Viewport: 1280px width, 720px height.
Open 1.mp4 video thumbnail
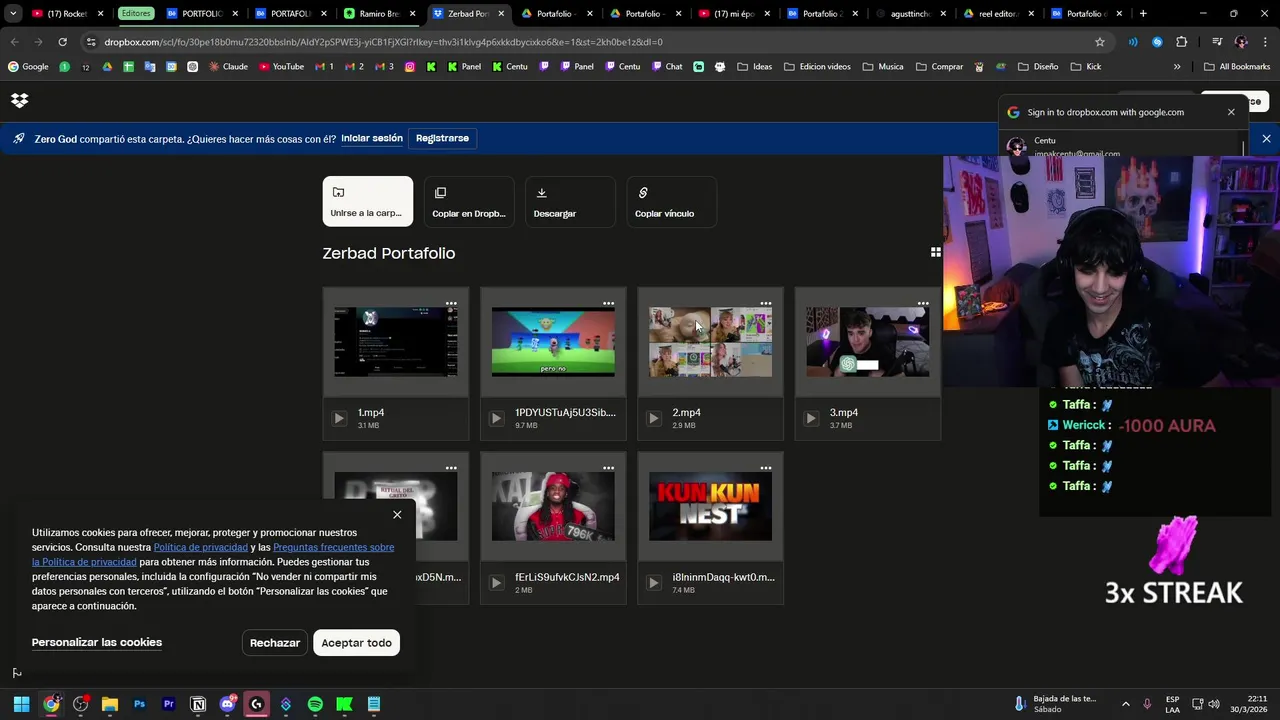point(396,342)
